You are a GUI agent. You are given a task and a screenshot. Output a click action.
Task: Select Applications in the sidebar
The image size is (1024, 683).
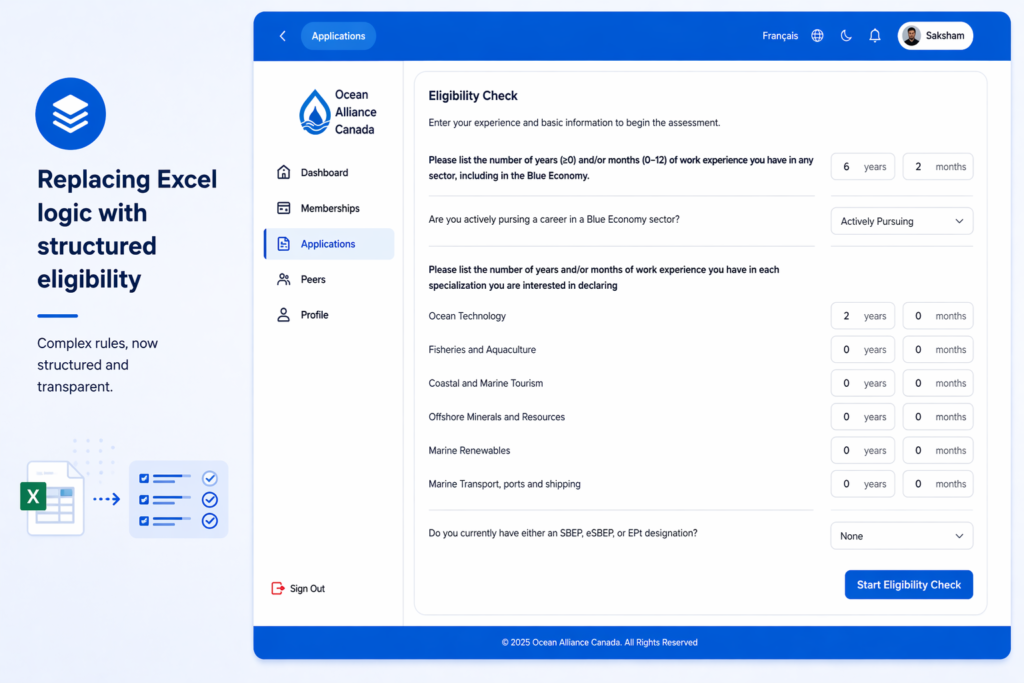coord(328,244)
